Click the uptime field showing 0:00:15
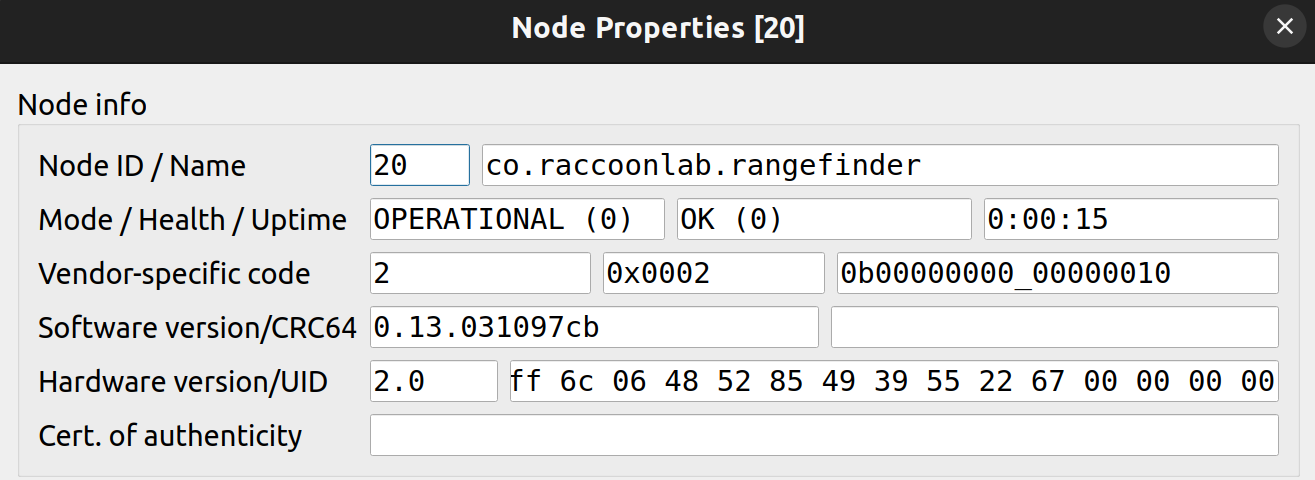 1131,219
